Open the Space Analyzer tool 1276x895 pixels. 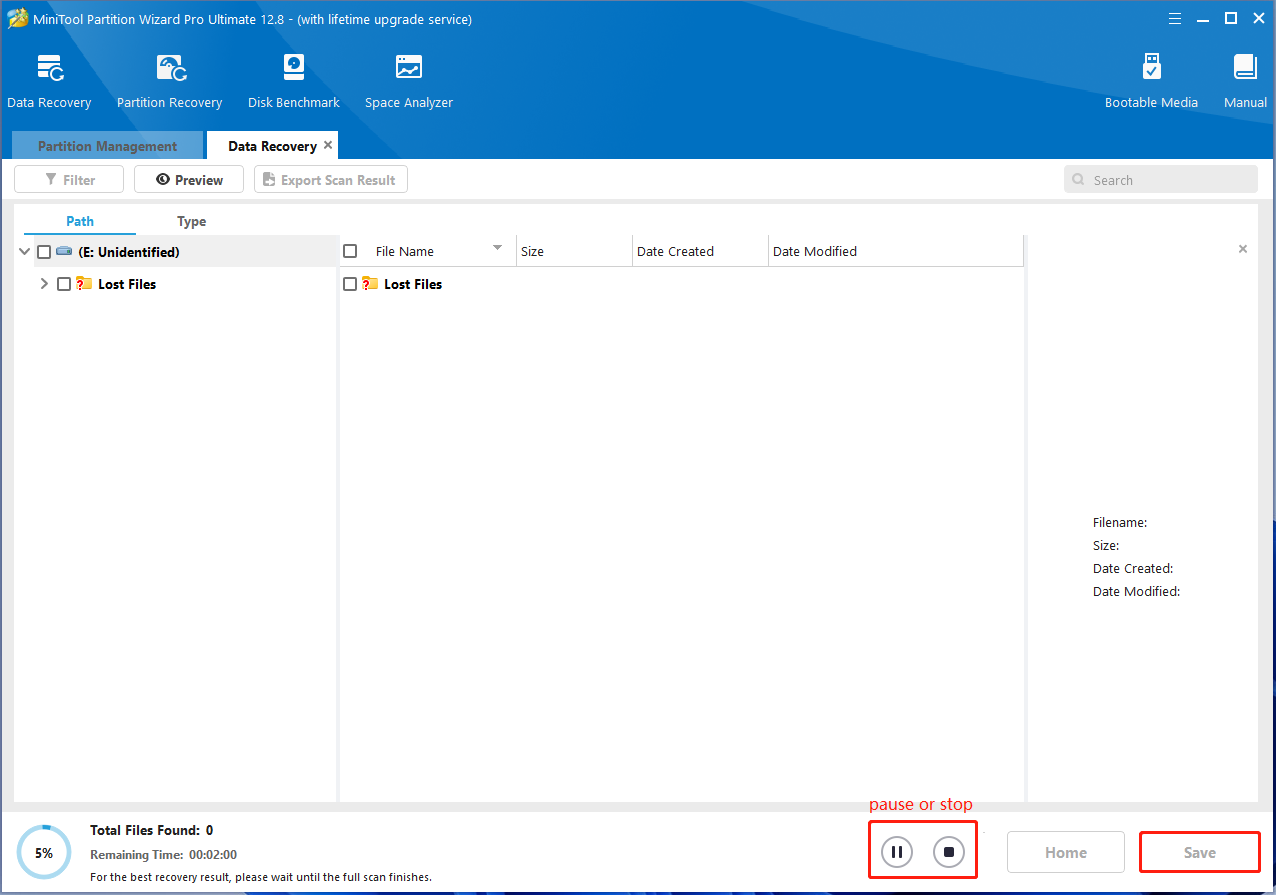(x=408, y=82)
